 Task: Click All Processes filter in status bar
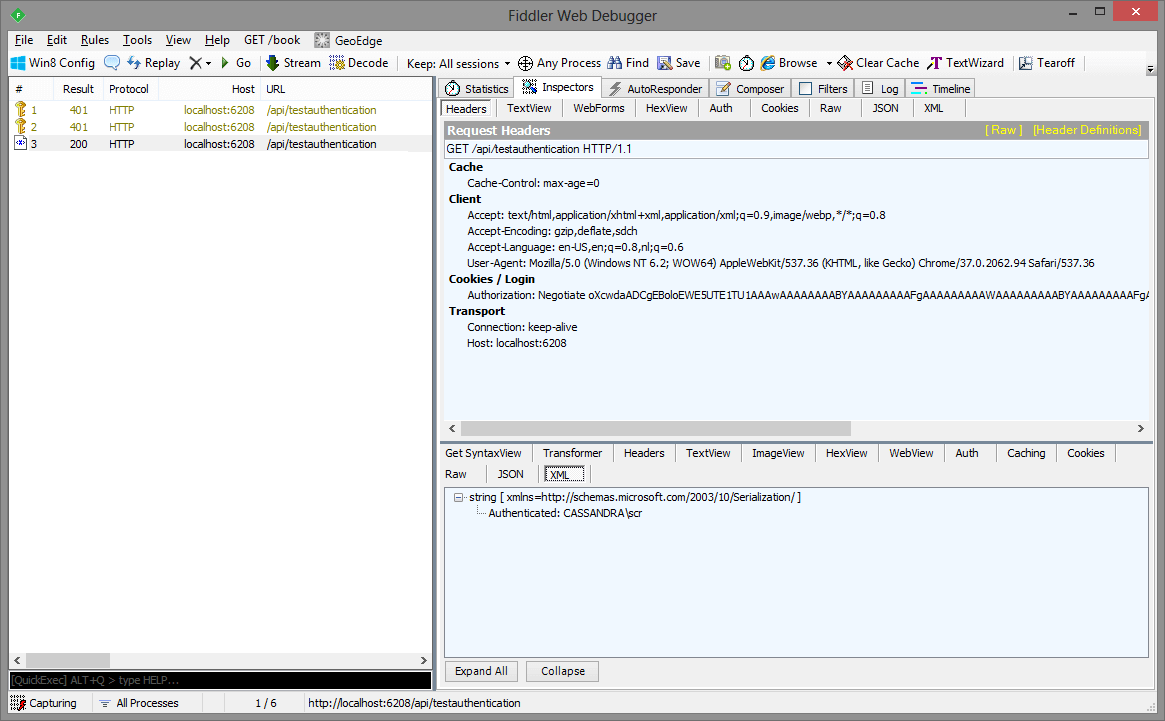(139, 703)
